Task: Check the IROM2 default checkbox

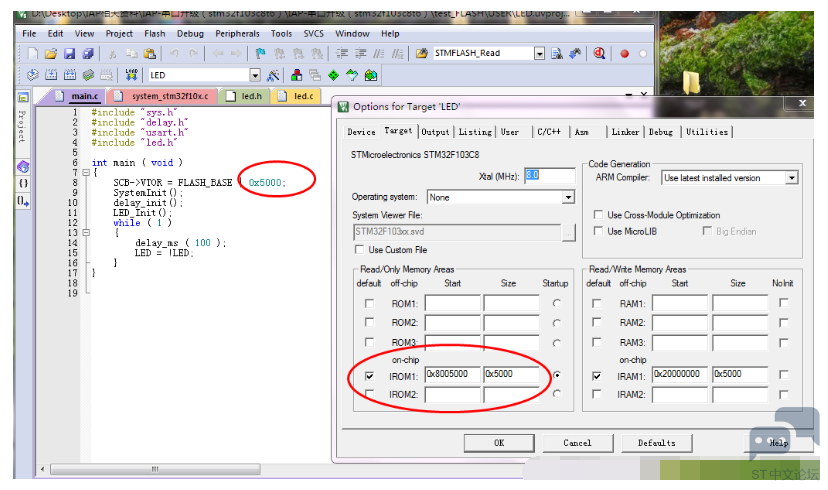Action: point(370,394)
